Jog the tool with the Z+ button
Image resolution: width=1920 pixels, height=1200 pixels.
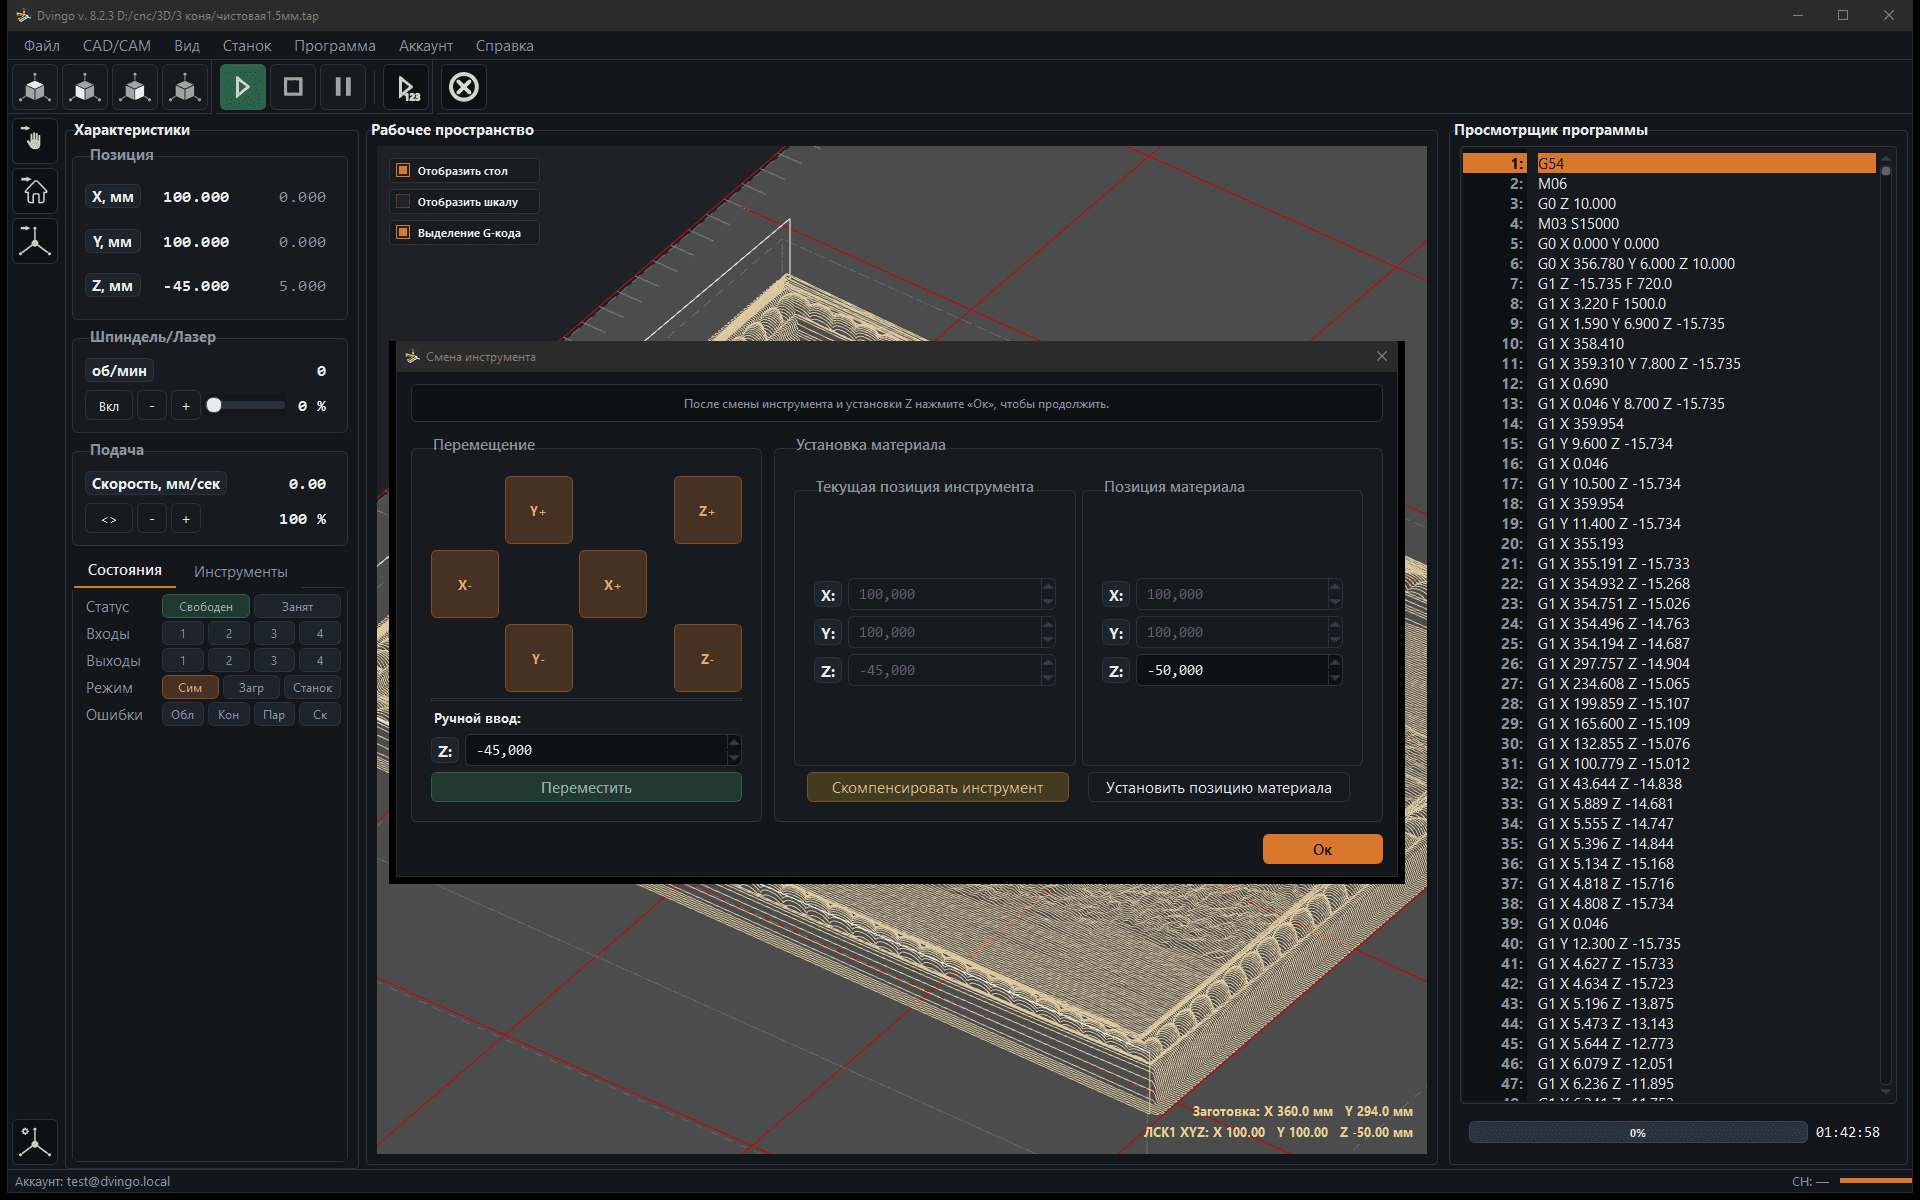point(708,510)
